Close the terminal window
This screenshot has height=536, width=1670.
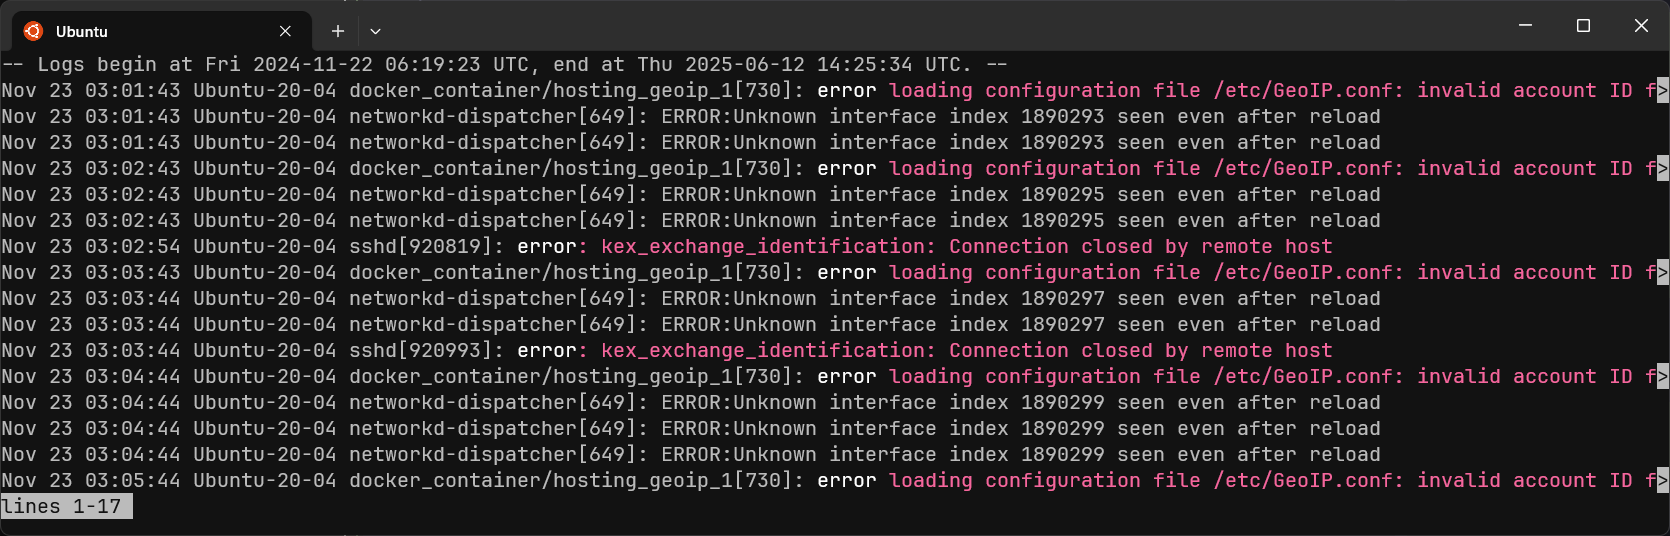click(1641, 25)
